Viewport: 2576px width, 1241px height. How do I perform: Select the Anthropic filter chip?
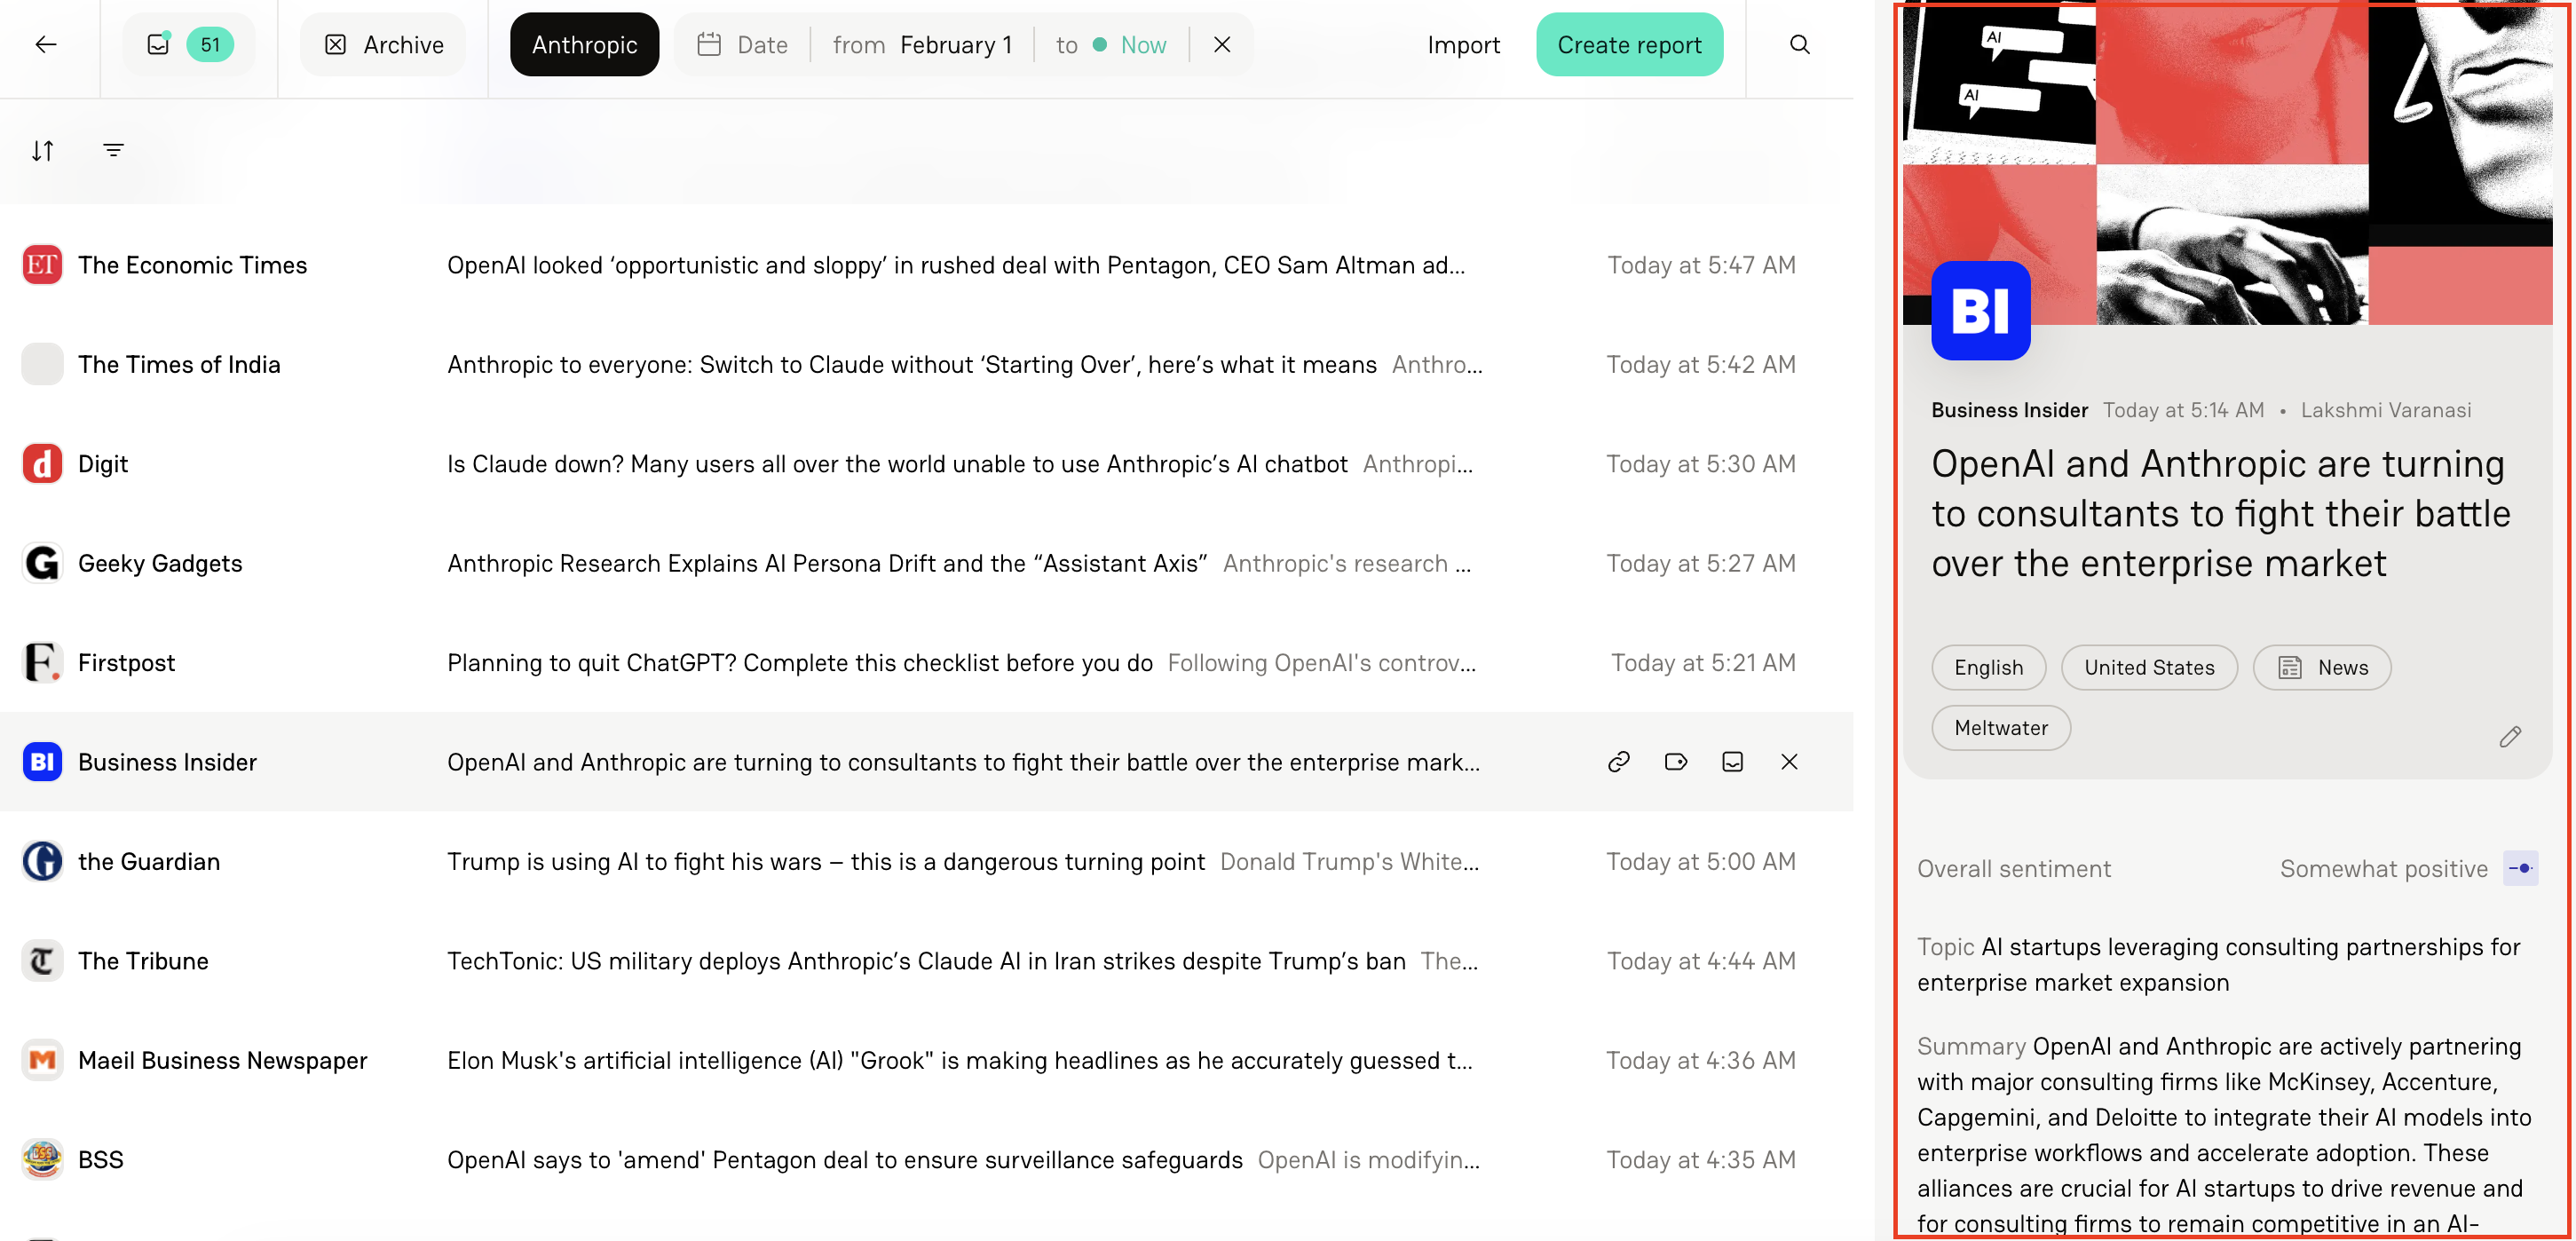pos(584,44)
